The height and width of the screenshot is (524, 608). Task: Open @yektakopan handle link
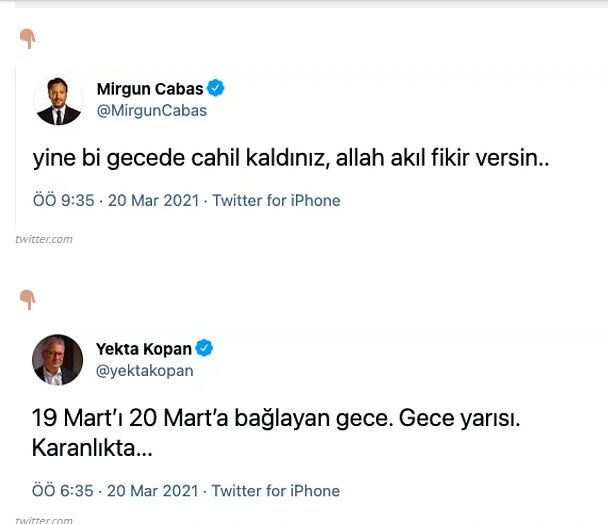click(145, 371)
